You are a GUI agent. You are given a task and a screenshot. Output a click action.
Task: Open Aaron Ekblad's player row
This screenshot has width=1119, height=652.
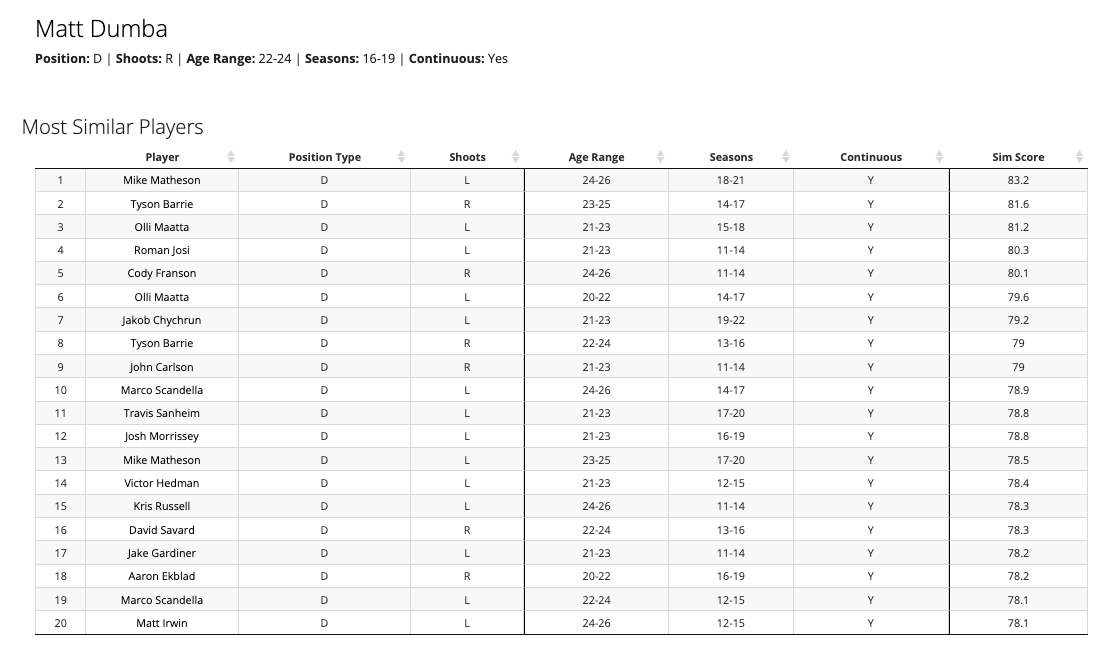162,576
